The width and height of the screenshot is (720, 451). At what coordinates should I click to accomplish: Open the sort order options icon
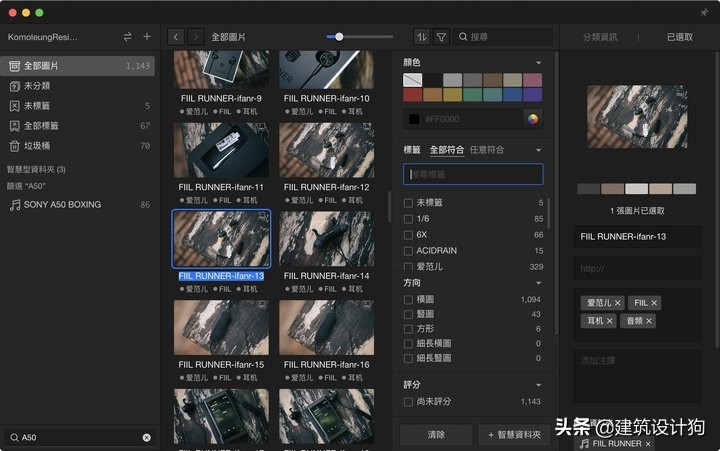click(x=422, y=37)
